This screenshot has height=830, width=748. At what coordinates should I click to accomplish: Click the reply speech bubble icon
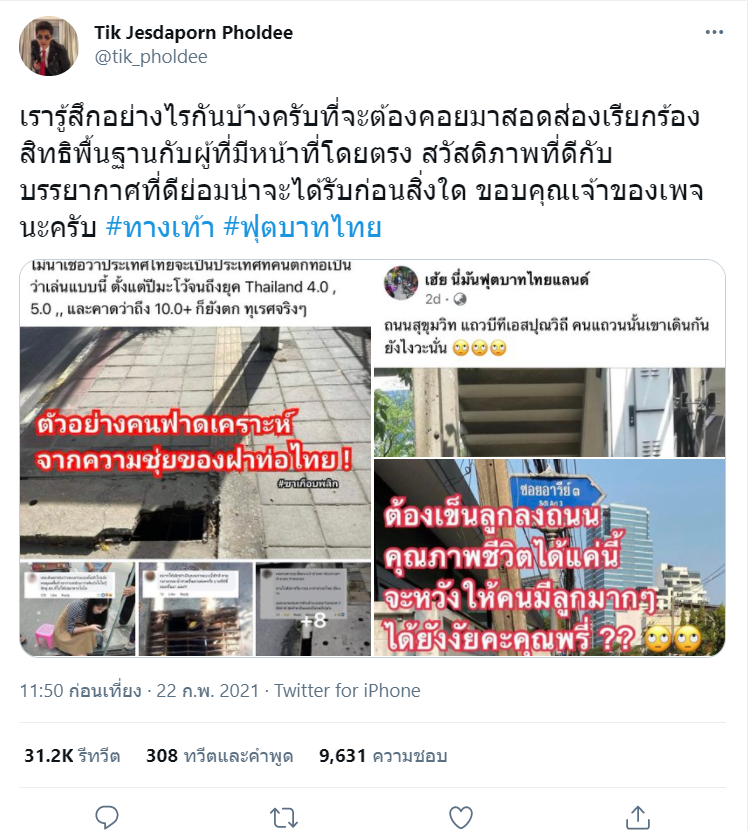click(106, 817)
